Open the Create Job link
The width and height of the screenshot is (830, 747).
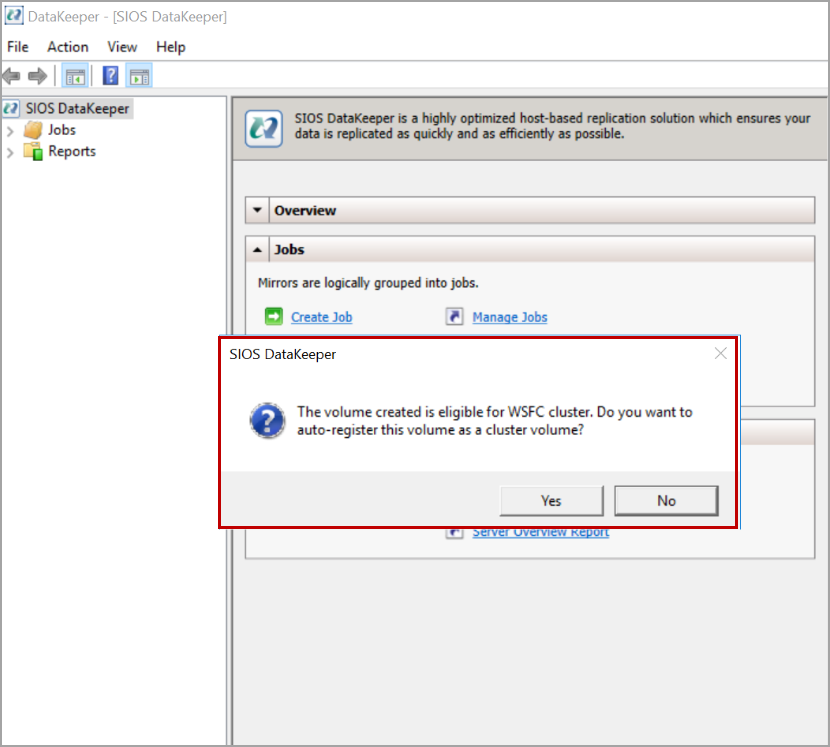[x=321, y=317]
